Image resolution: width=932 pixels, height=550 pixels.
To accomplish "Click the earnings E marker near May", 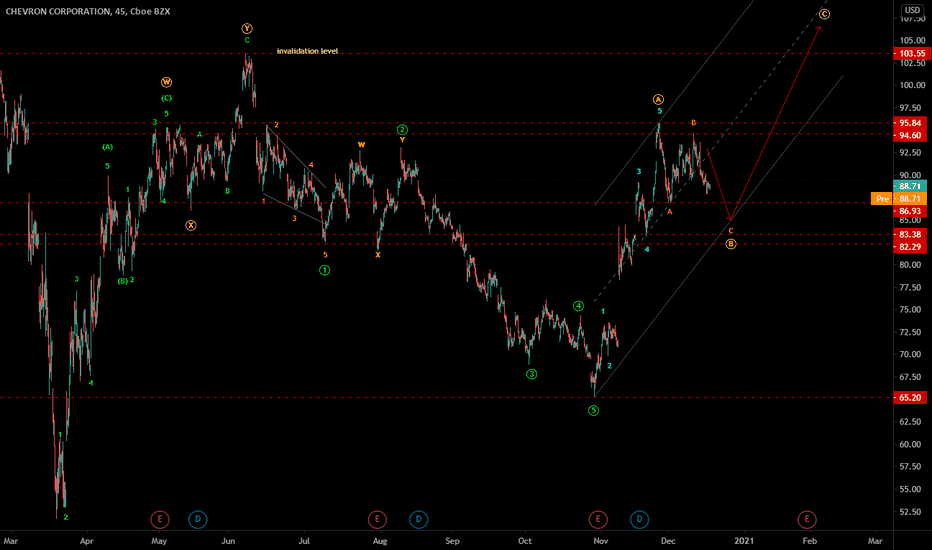I will click(159, 519).
